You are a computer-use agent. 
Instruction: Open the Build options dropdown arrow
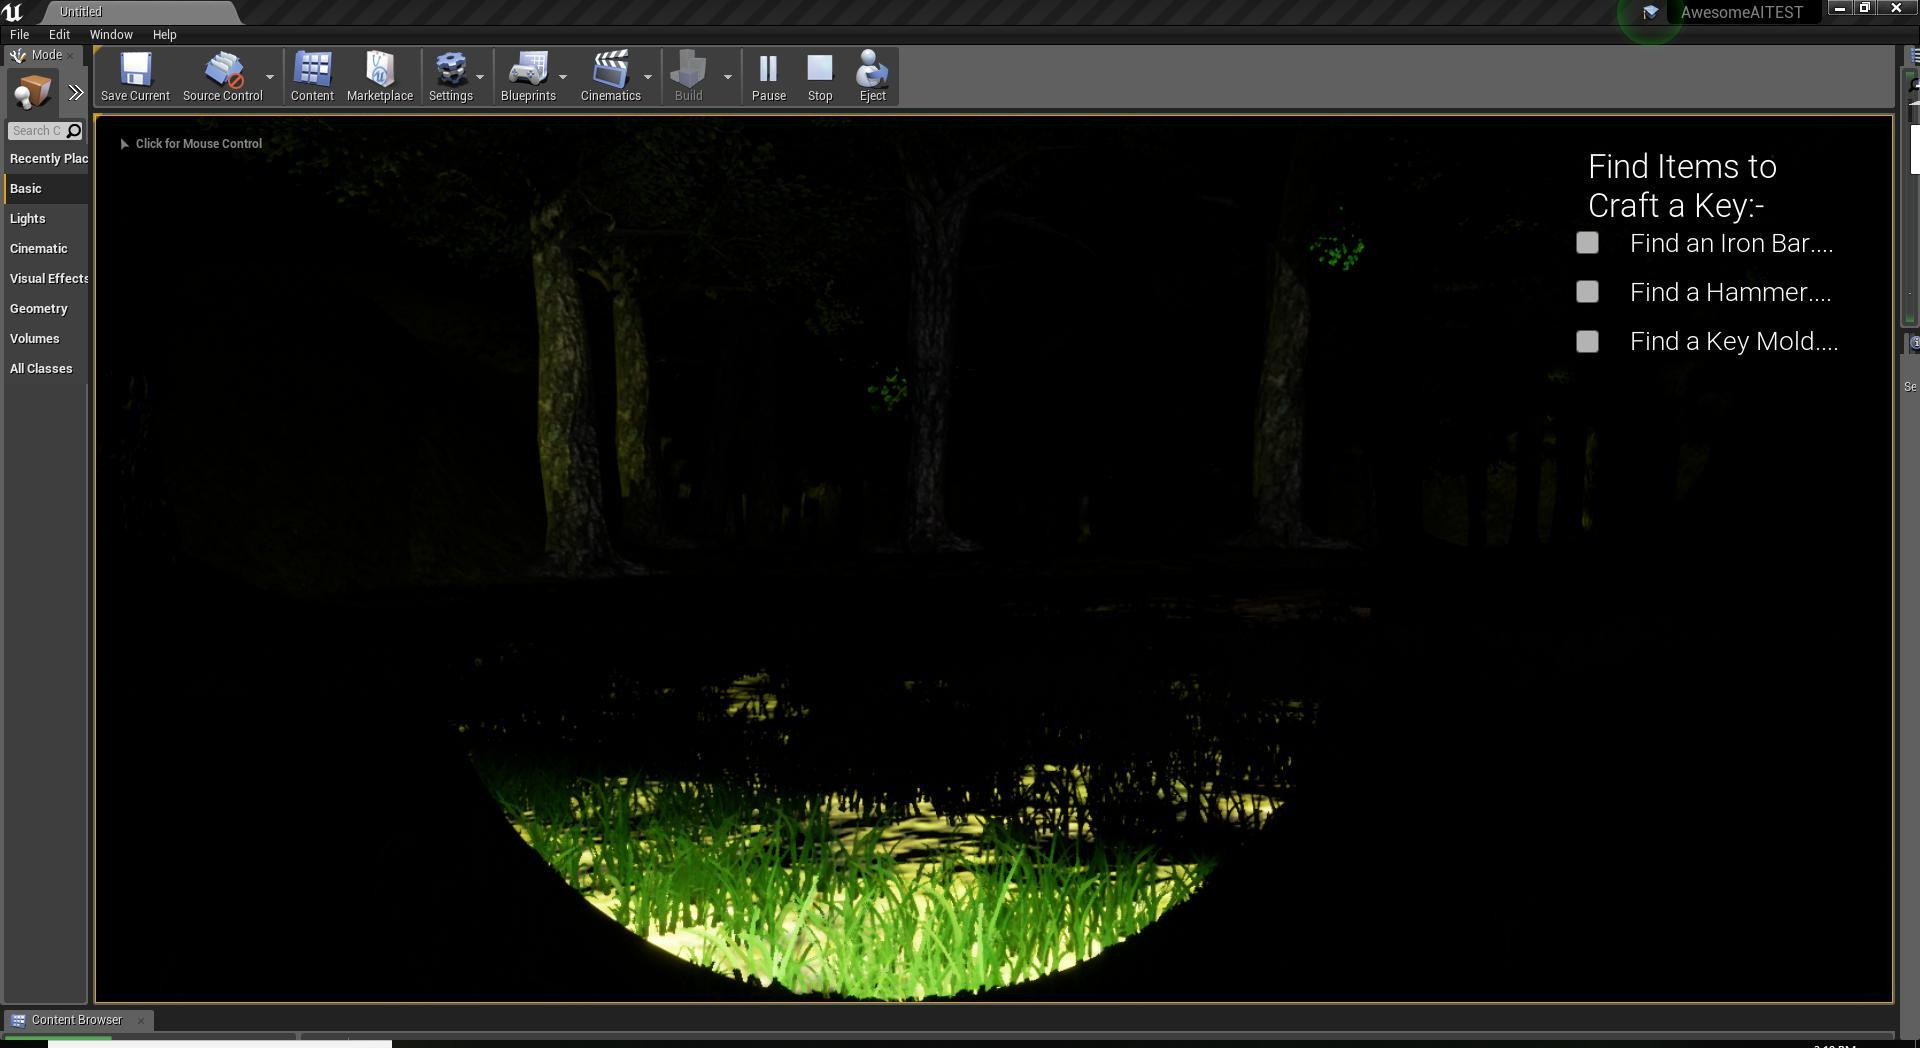tap(728, 77)
